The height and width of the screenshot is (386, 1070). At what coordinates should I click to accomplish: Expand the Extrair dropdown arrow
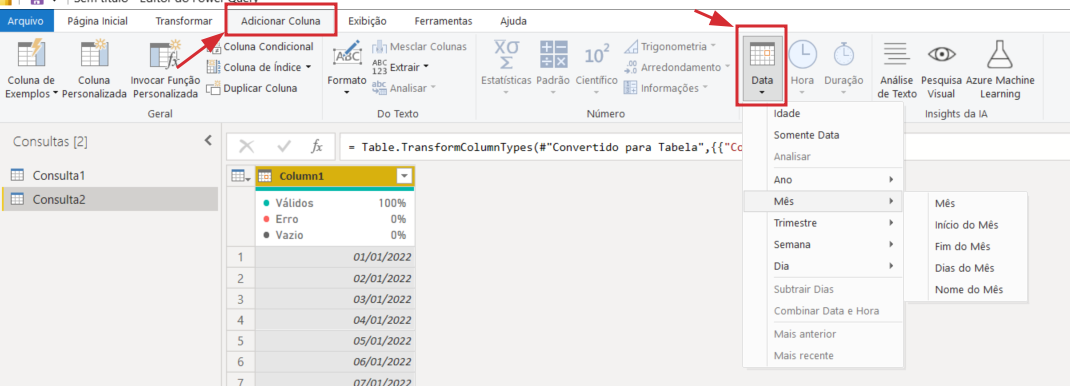(x=426, y=67)
